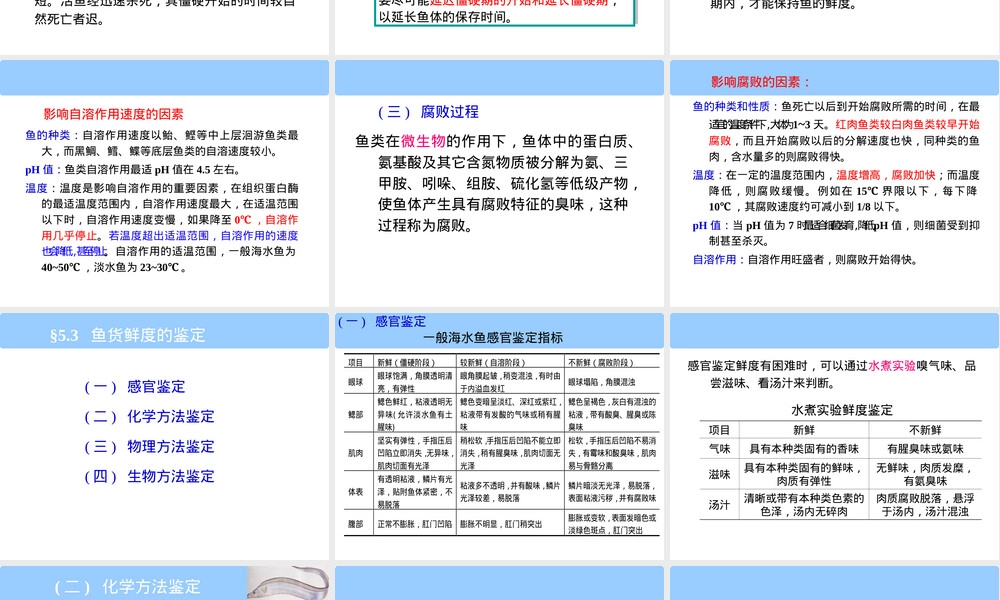The height and width of the screenshot is (600, 1000).
Task: Click the red heading 影响腐败的因素:
Action: [760, 82]
